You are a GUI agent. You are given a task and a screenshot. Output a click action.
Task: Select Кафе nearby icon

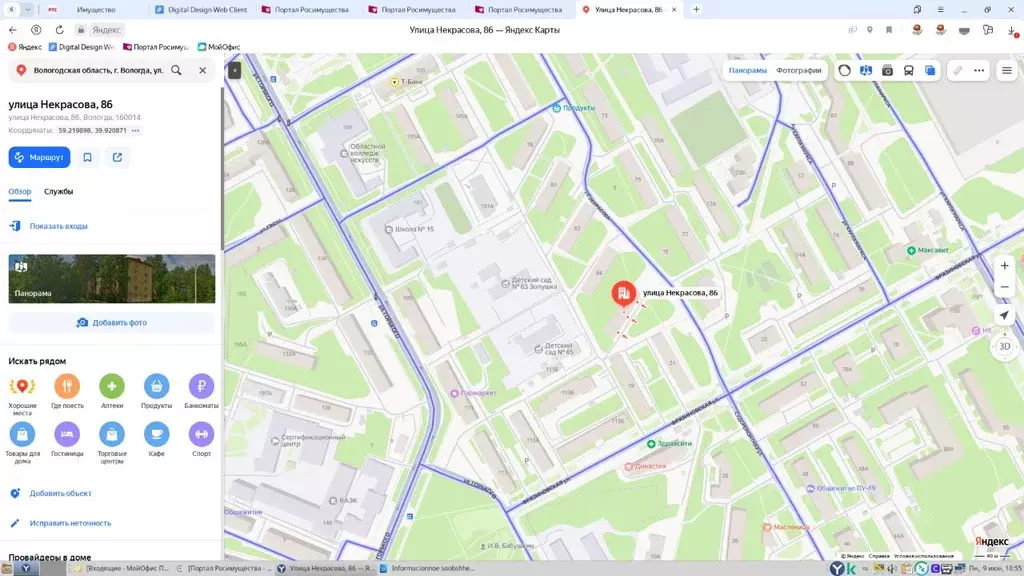(157, 434)
